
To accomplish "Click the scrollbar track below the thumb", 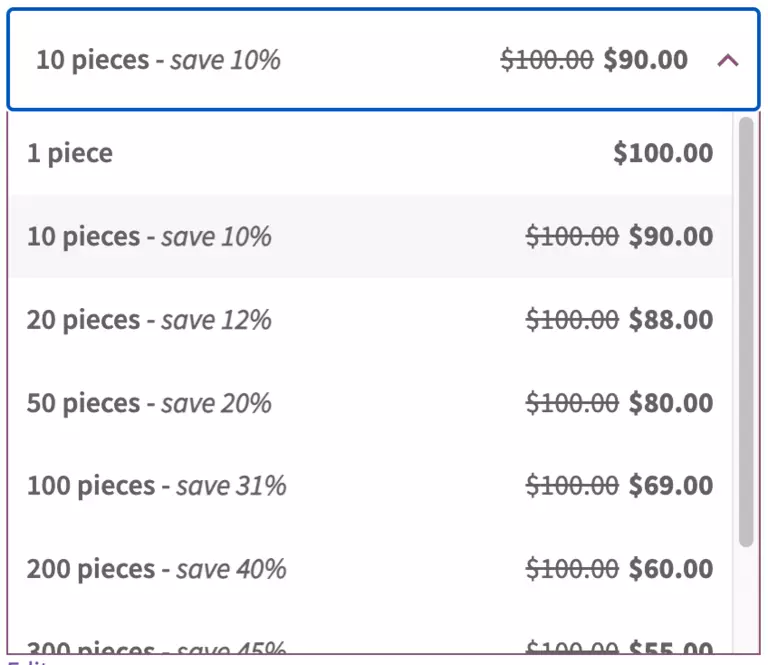I will click(x=745, y=600).
